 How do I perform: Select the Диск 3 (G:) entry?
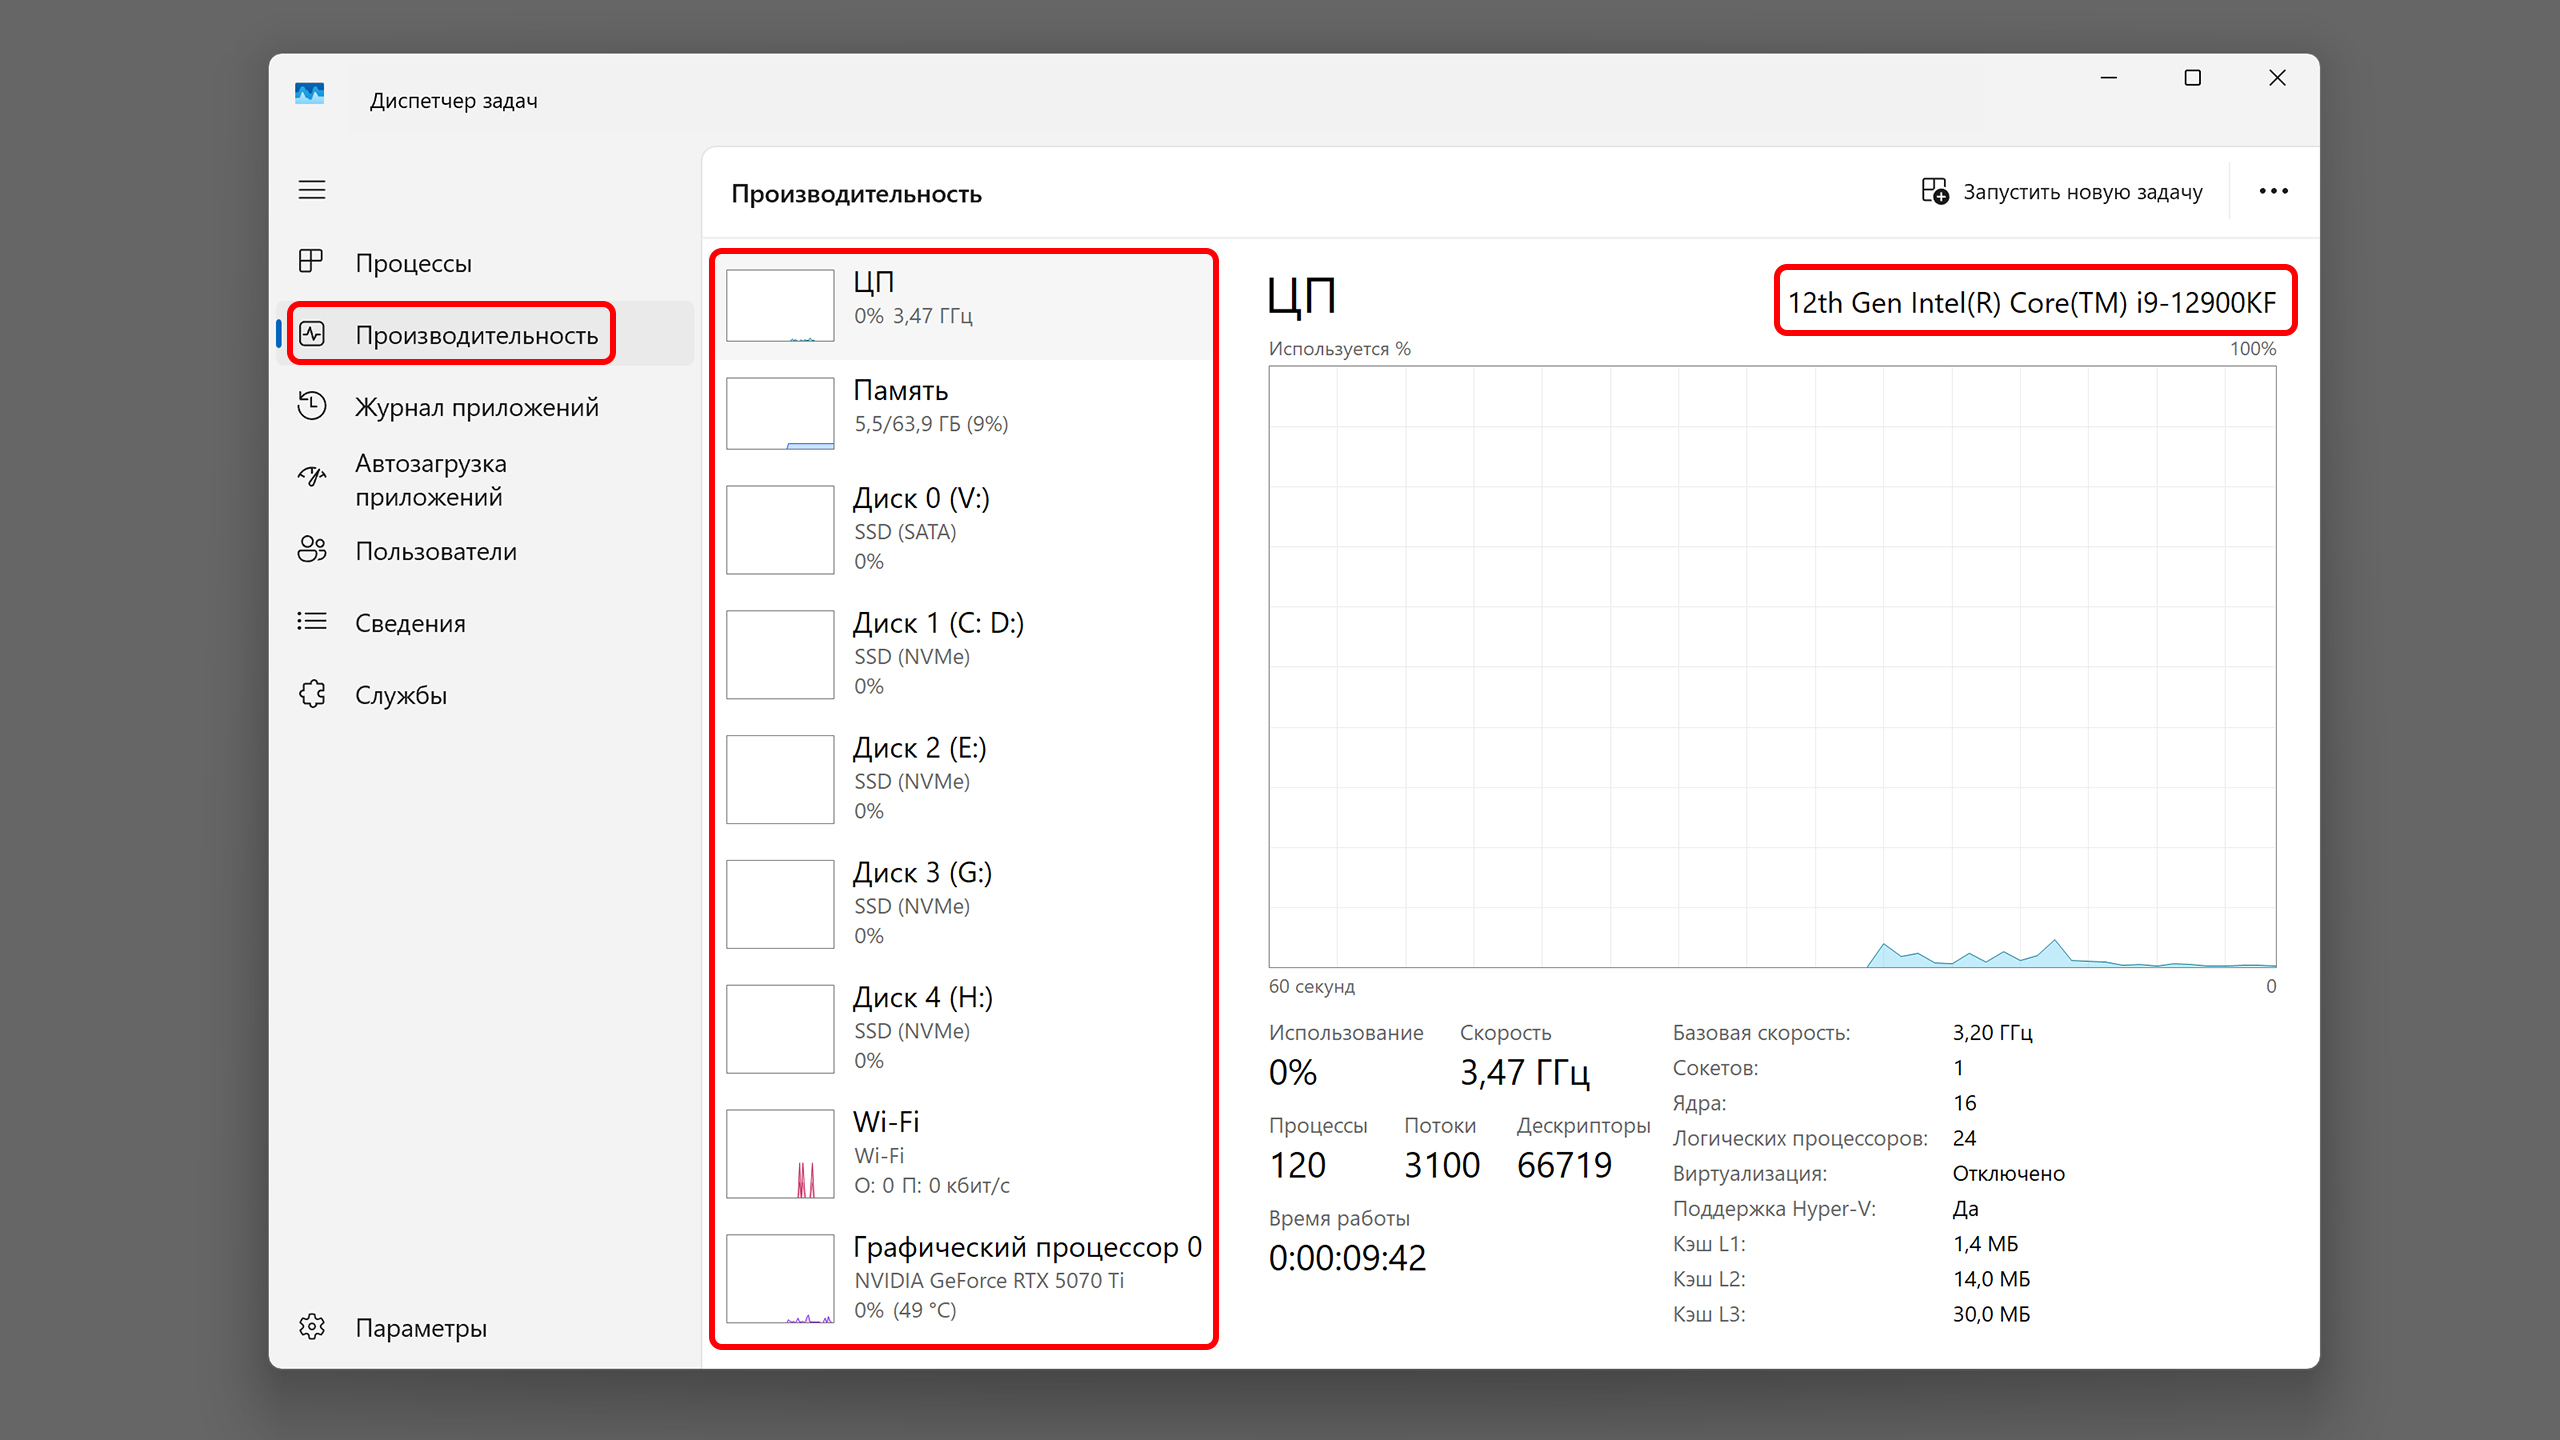964,905
